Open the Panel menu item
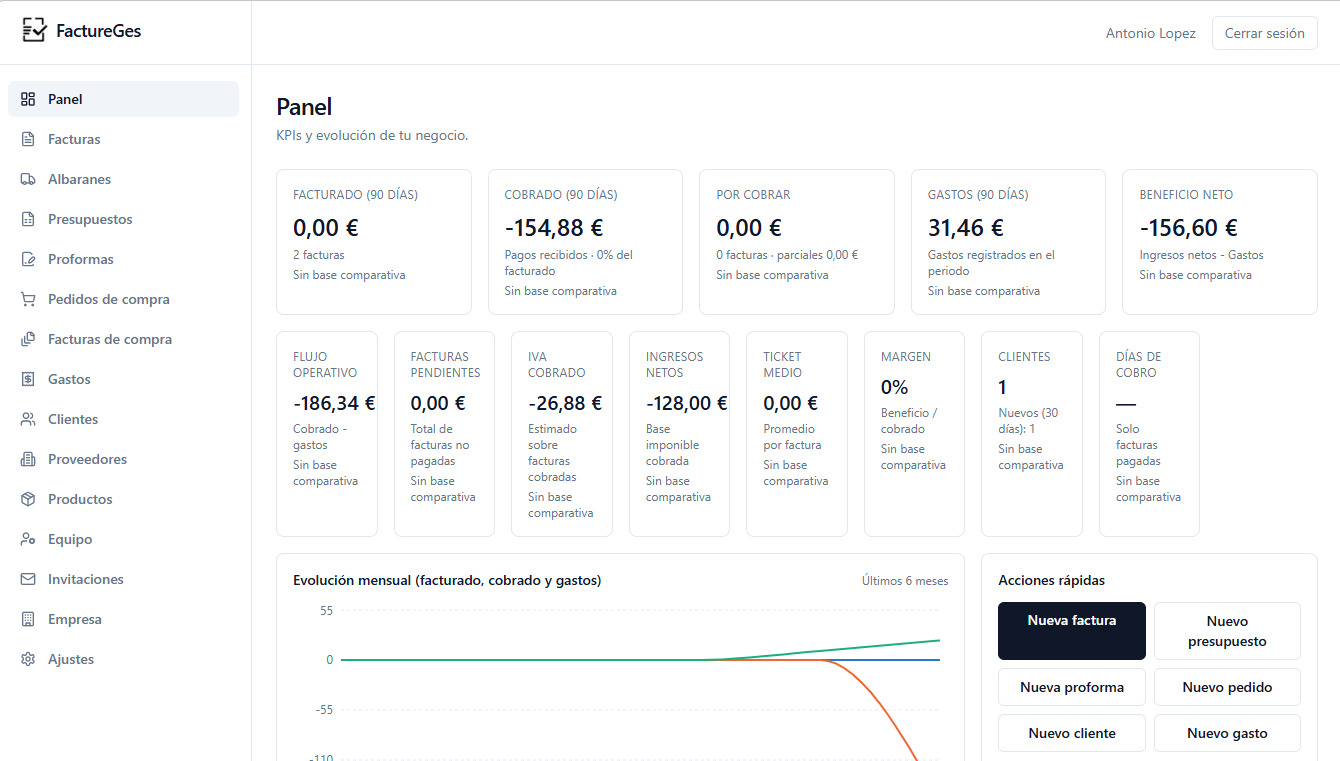Viewport: 1340px width, 761px height. click(x=123, y=99)
